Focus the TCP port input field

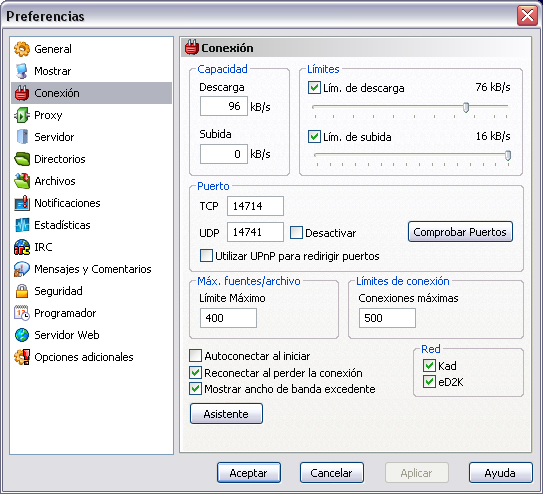click(255, 206)
